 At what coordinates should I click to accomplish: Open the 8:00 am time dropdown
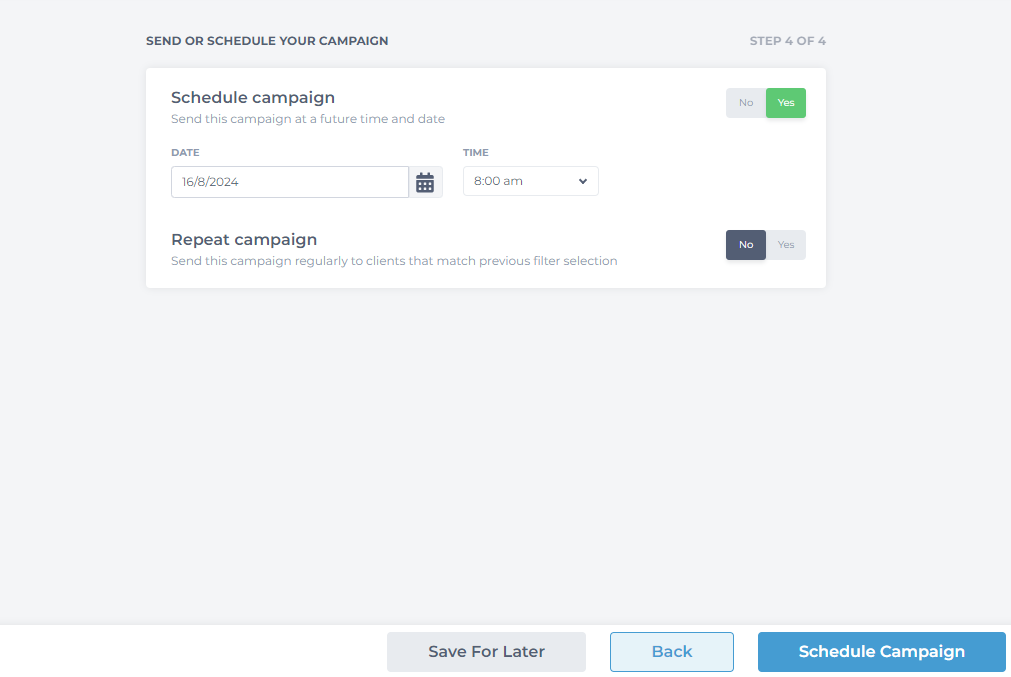(x=531, y=181)
